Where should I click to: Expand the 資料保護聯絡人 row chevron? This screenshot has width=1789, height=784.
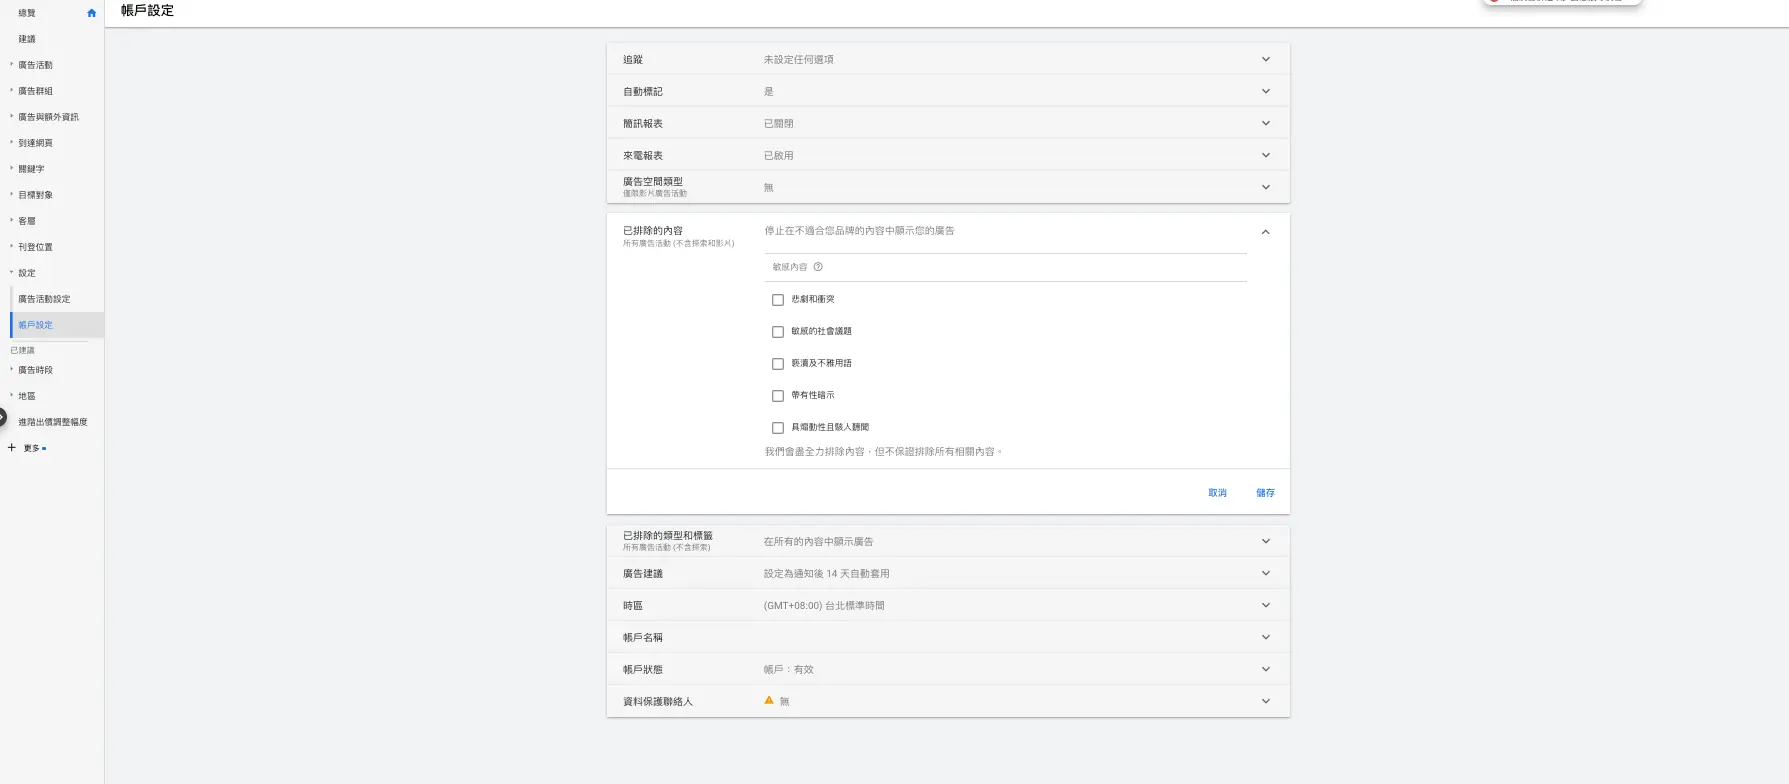[x=1266, y=702]
